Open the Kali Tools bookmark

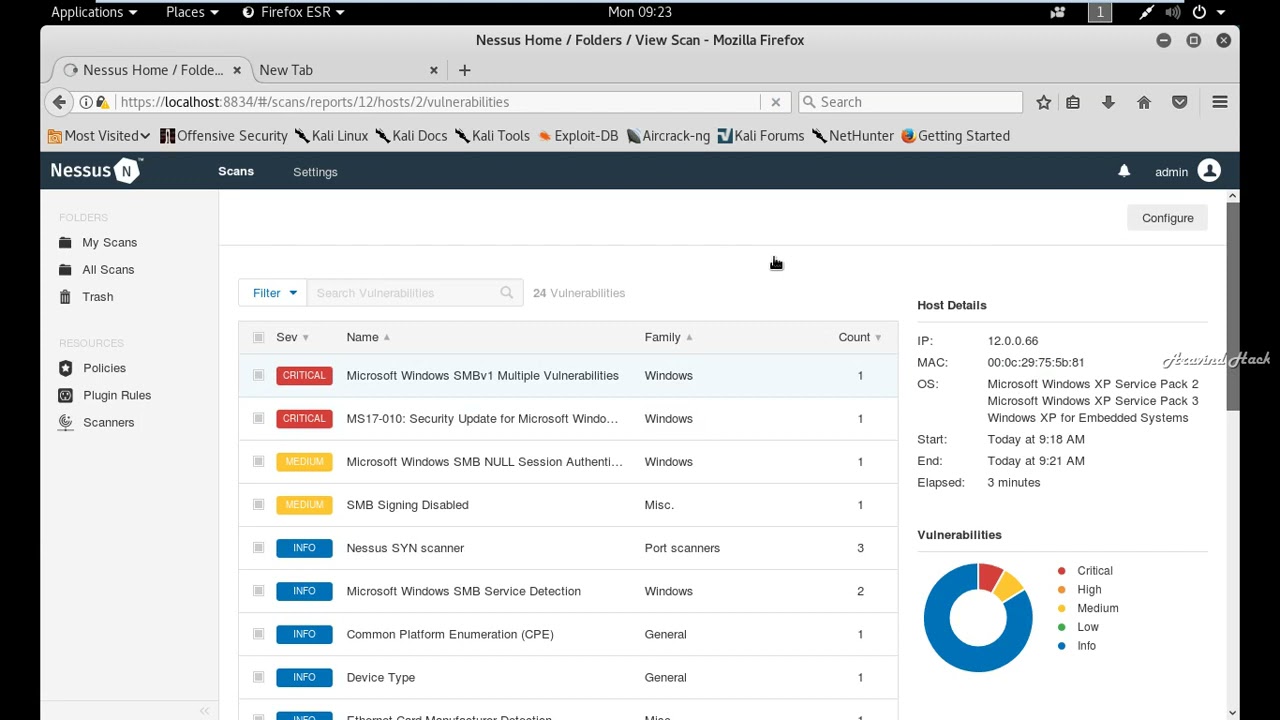click(492, 136)
